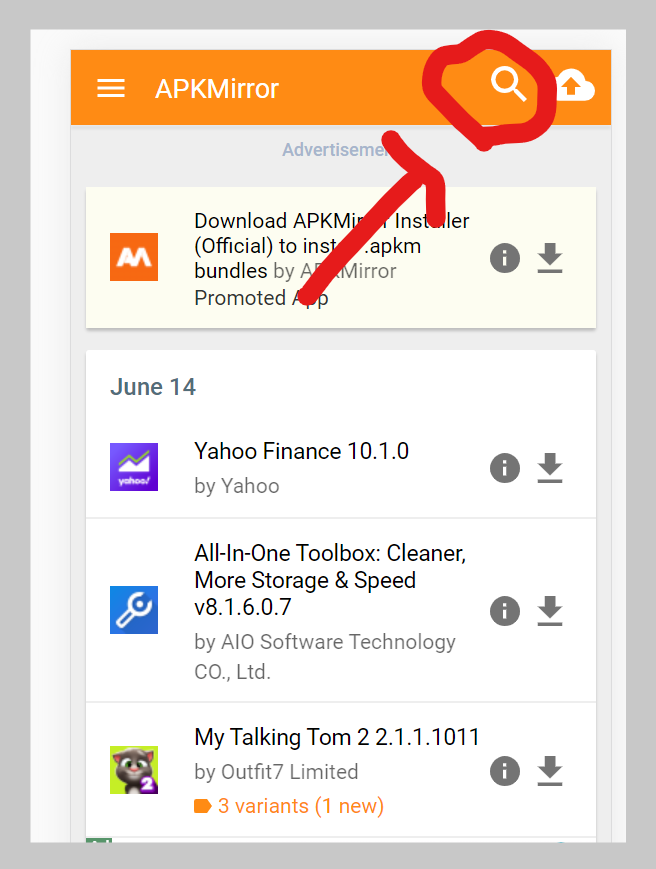
Task: Click the APKMirror site title
Action: [x=217, y=89]
